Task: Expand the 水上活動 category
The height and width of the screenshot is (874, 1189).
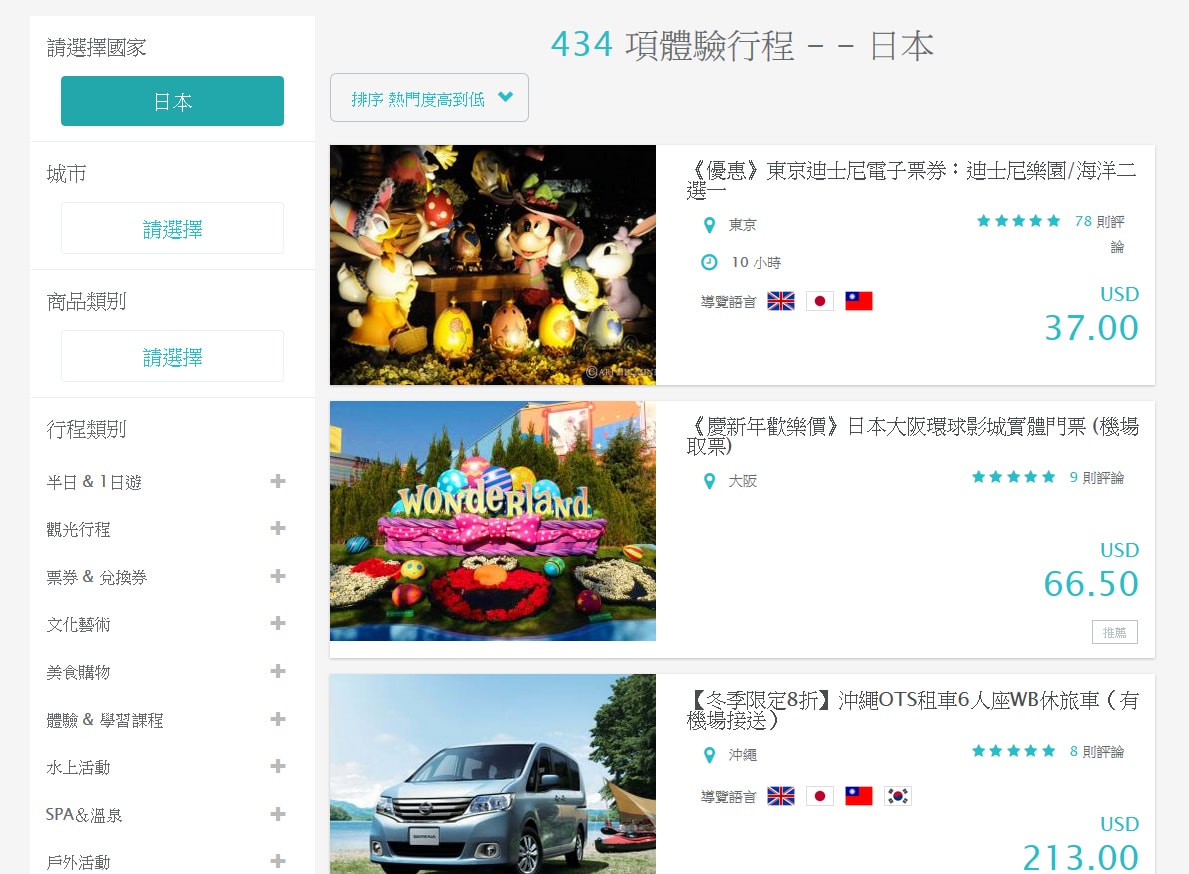Action: [278, 766]
